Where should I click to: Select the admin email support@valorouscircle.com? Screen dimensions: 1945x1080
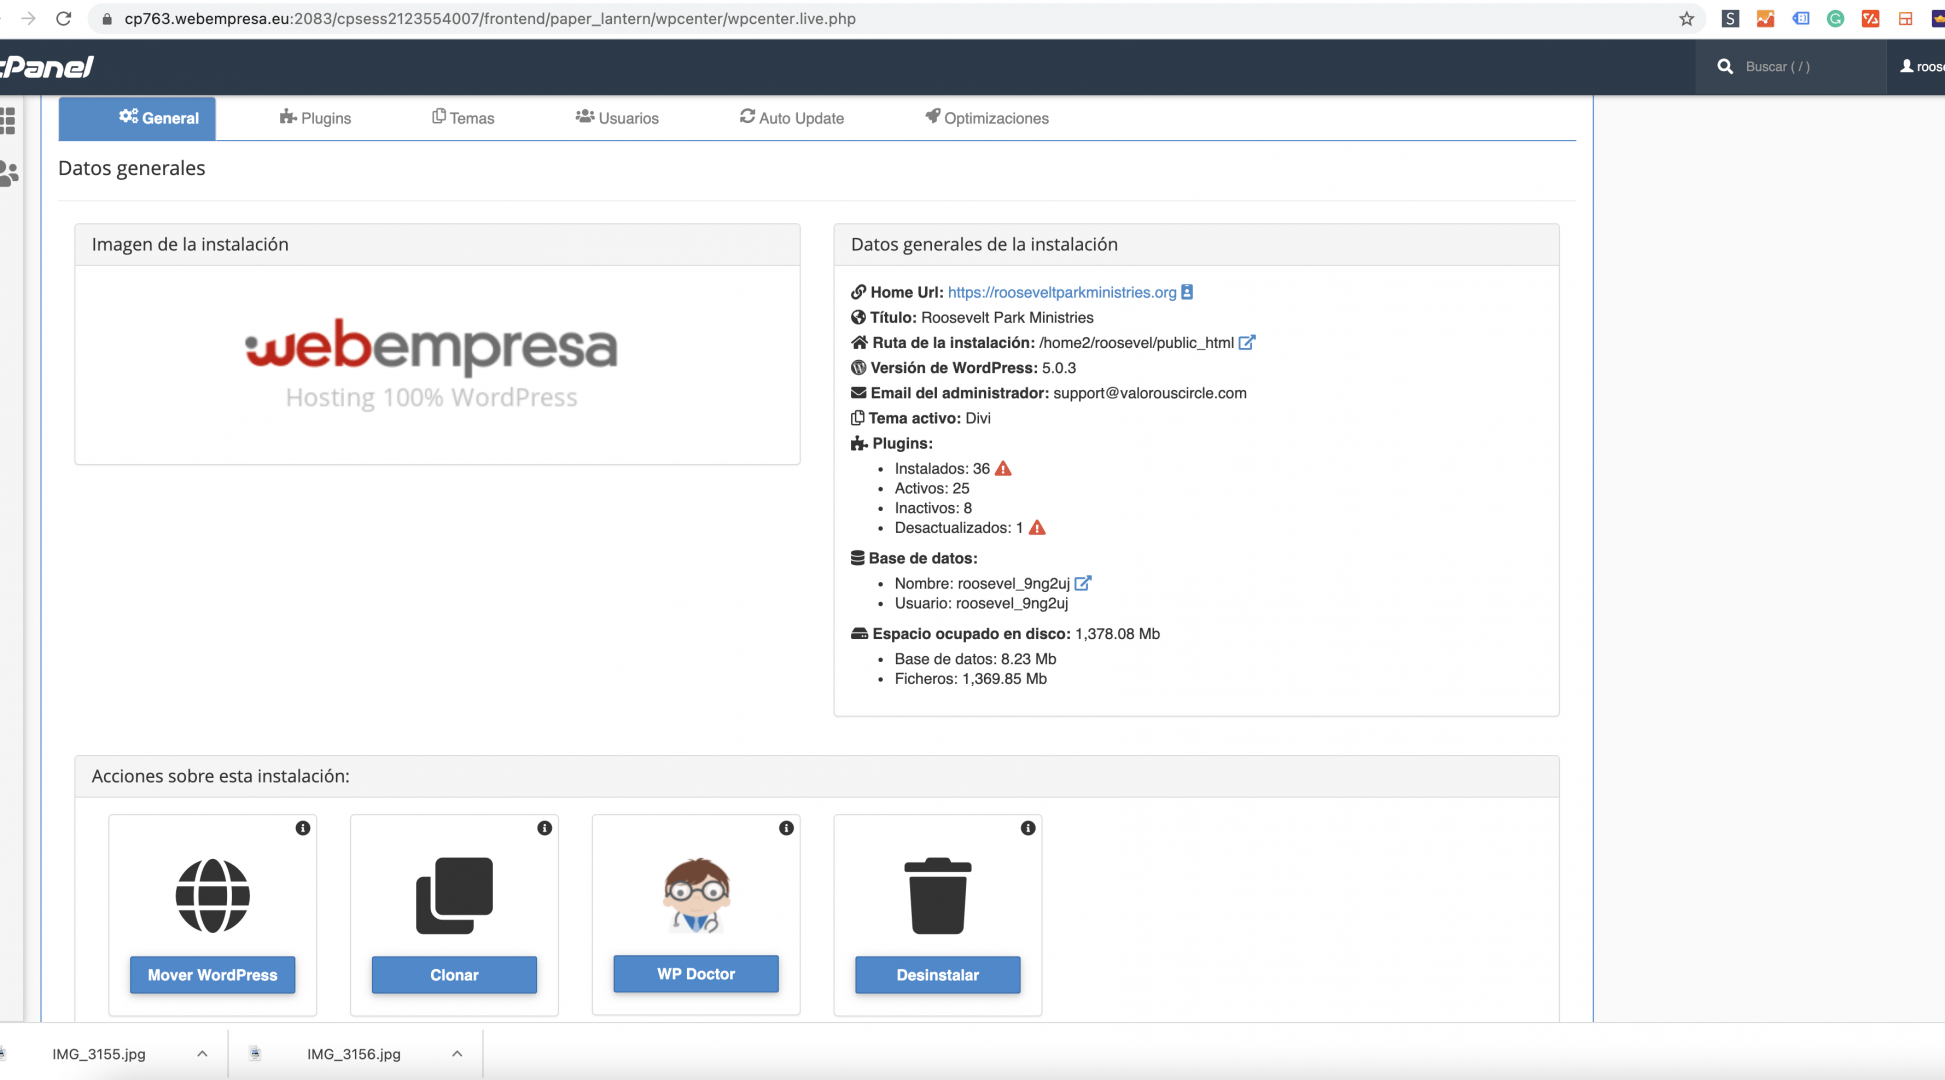click(x=1150, y=393)
